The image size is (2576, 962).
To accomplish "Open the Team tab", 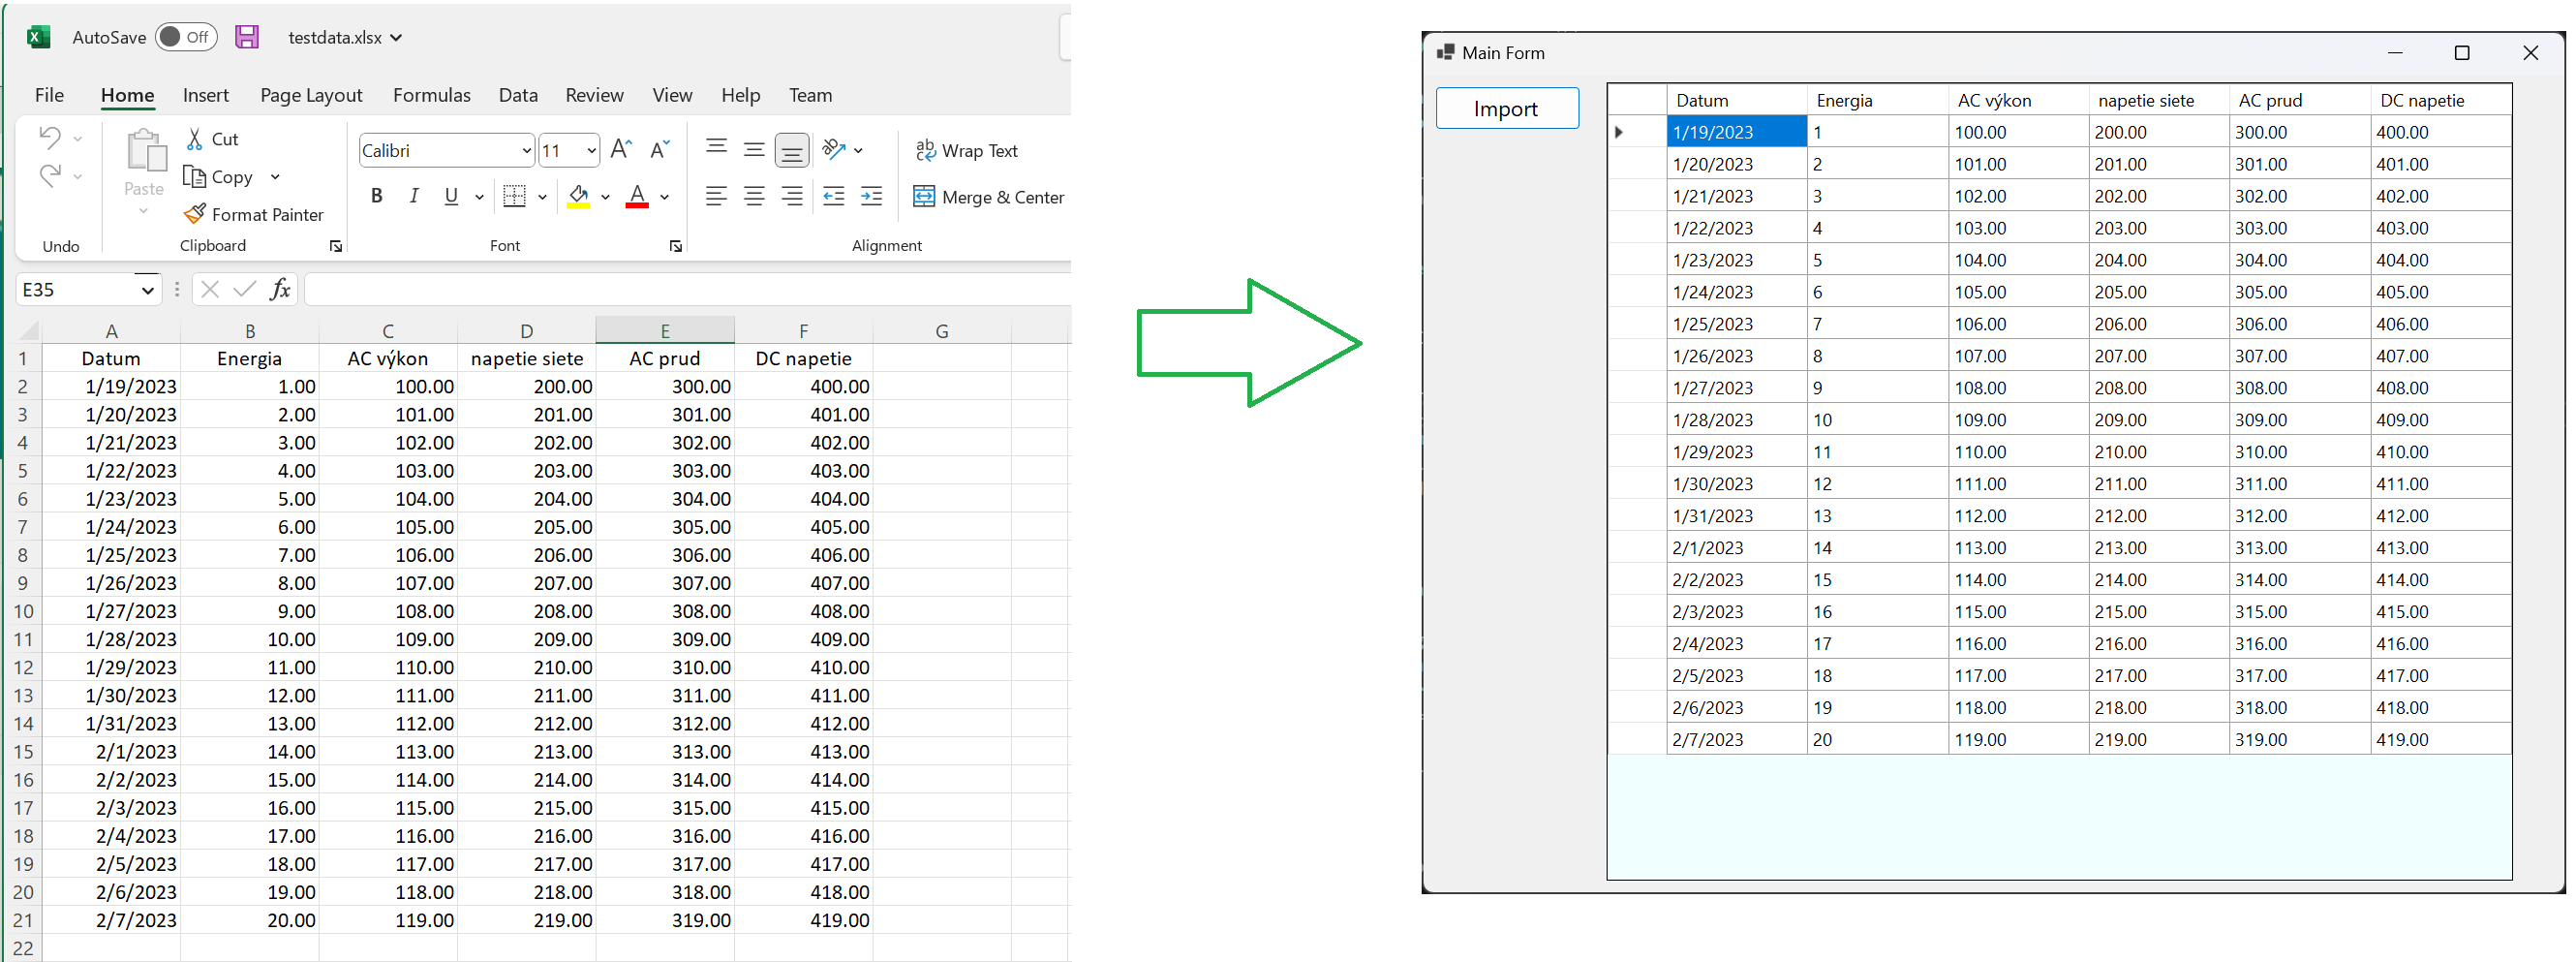I will pyautogui.click(x=810, y=95).
